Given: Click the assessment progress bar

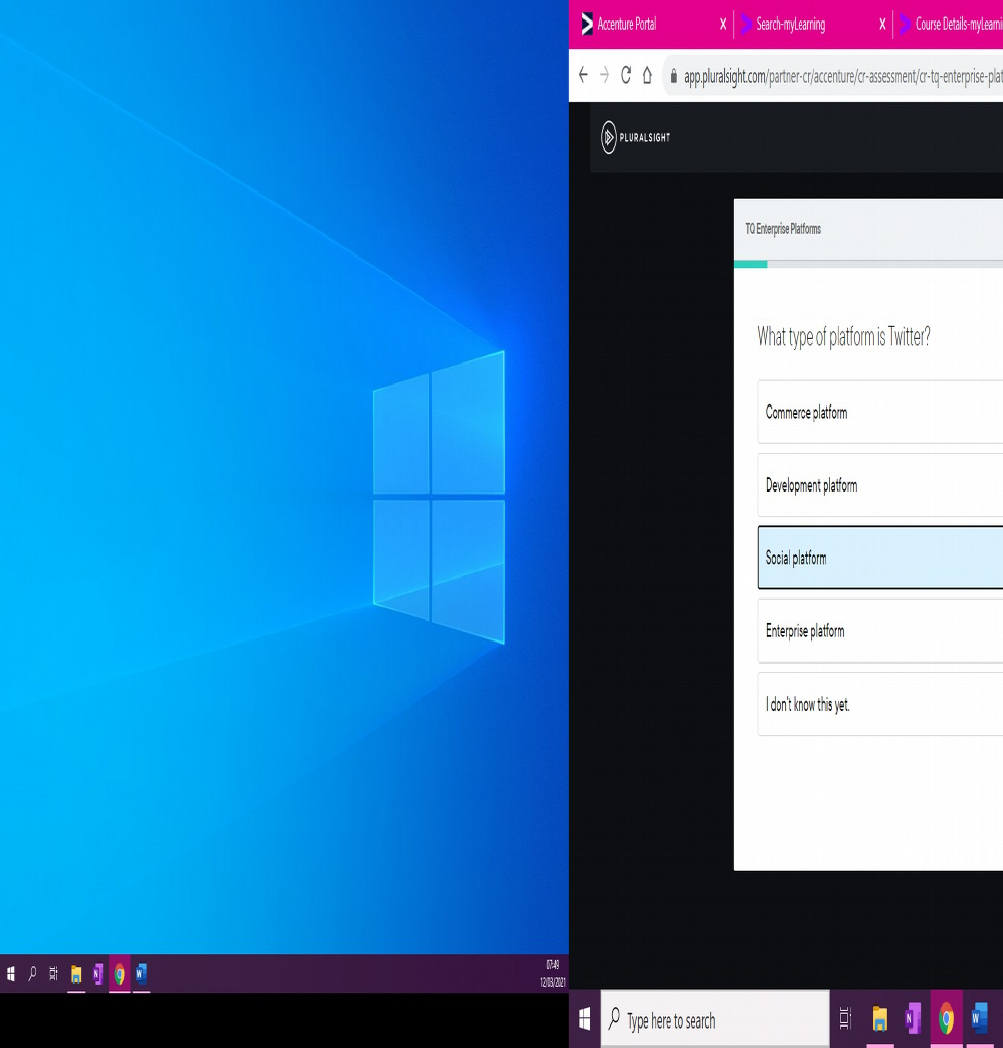Looking at the screenshot, I should [x=868, y=264].
